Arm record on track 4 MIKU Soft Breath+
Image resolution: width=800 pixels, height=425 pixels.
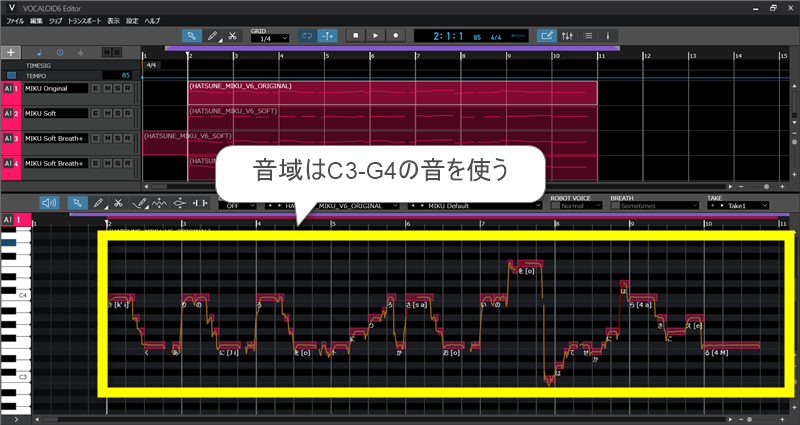(x=128, y=163)
